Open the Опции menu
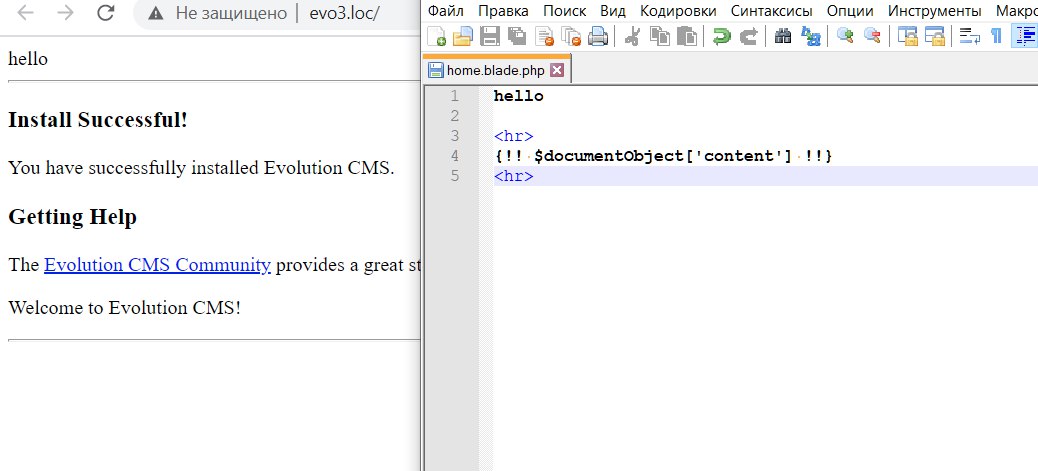 pos(850,11)
